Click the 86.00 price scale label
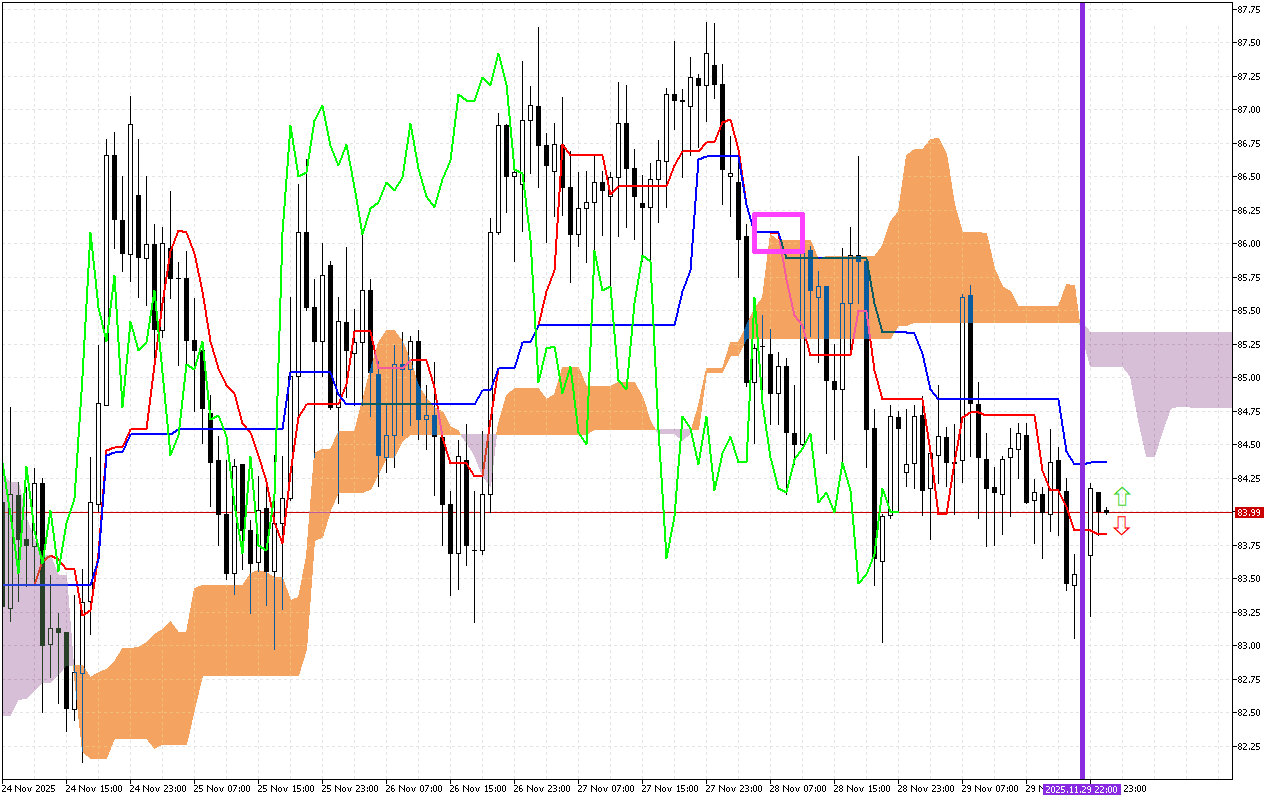 point(1249,244)
